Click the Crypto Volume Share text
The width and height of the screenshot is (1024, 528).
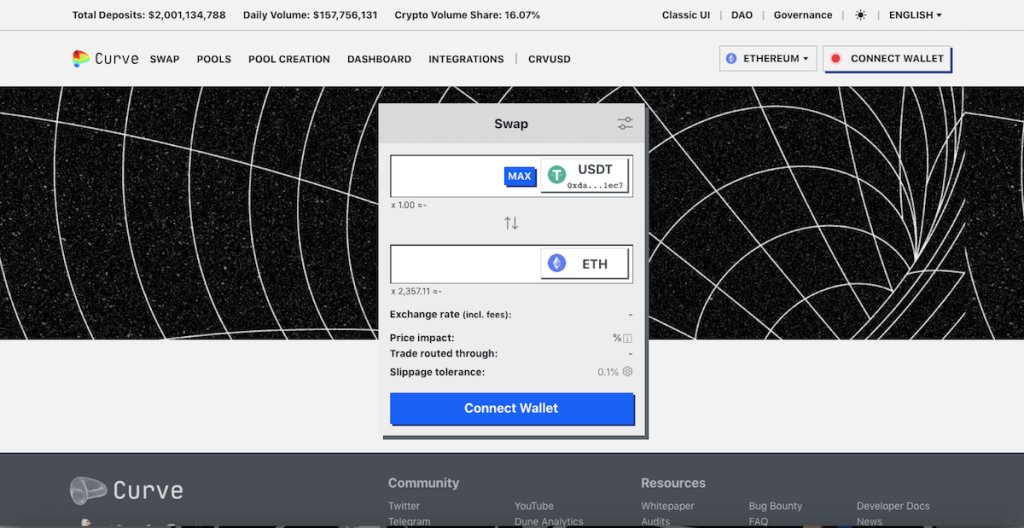[467, 15]
